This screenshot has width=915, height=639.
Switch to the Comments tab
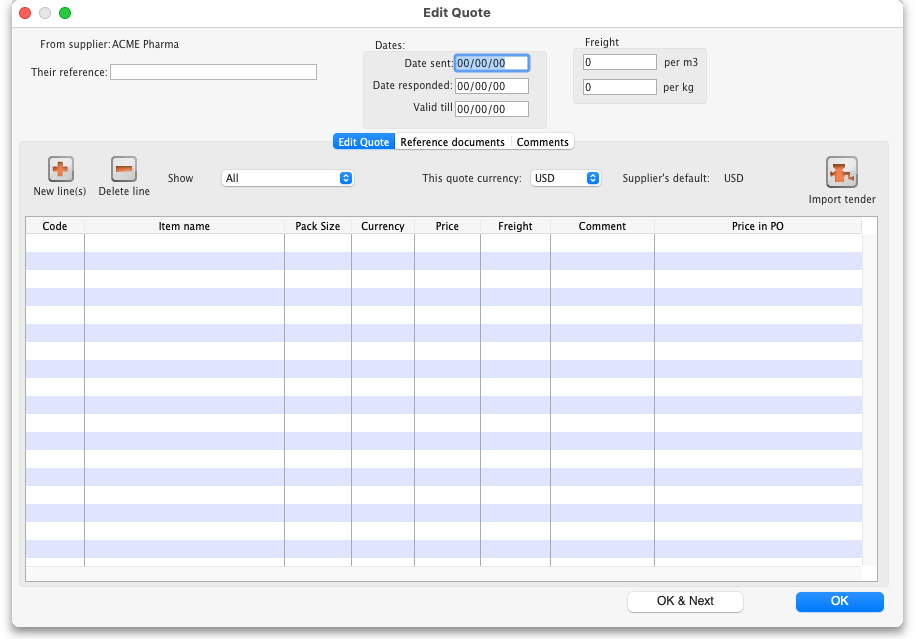pos(542,142)
